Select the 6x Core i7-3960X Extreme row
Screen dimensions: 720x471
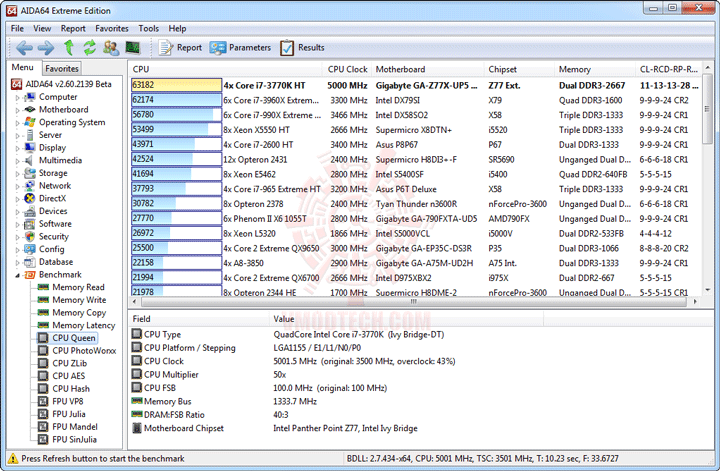pyautogui.click(x=416, y=100)
